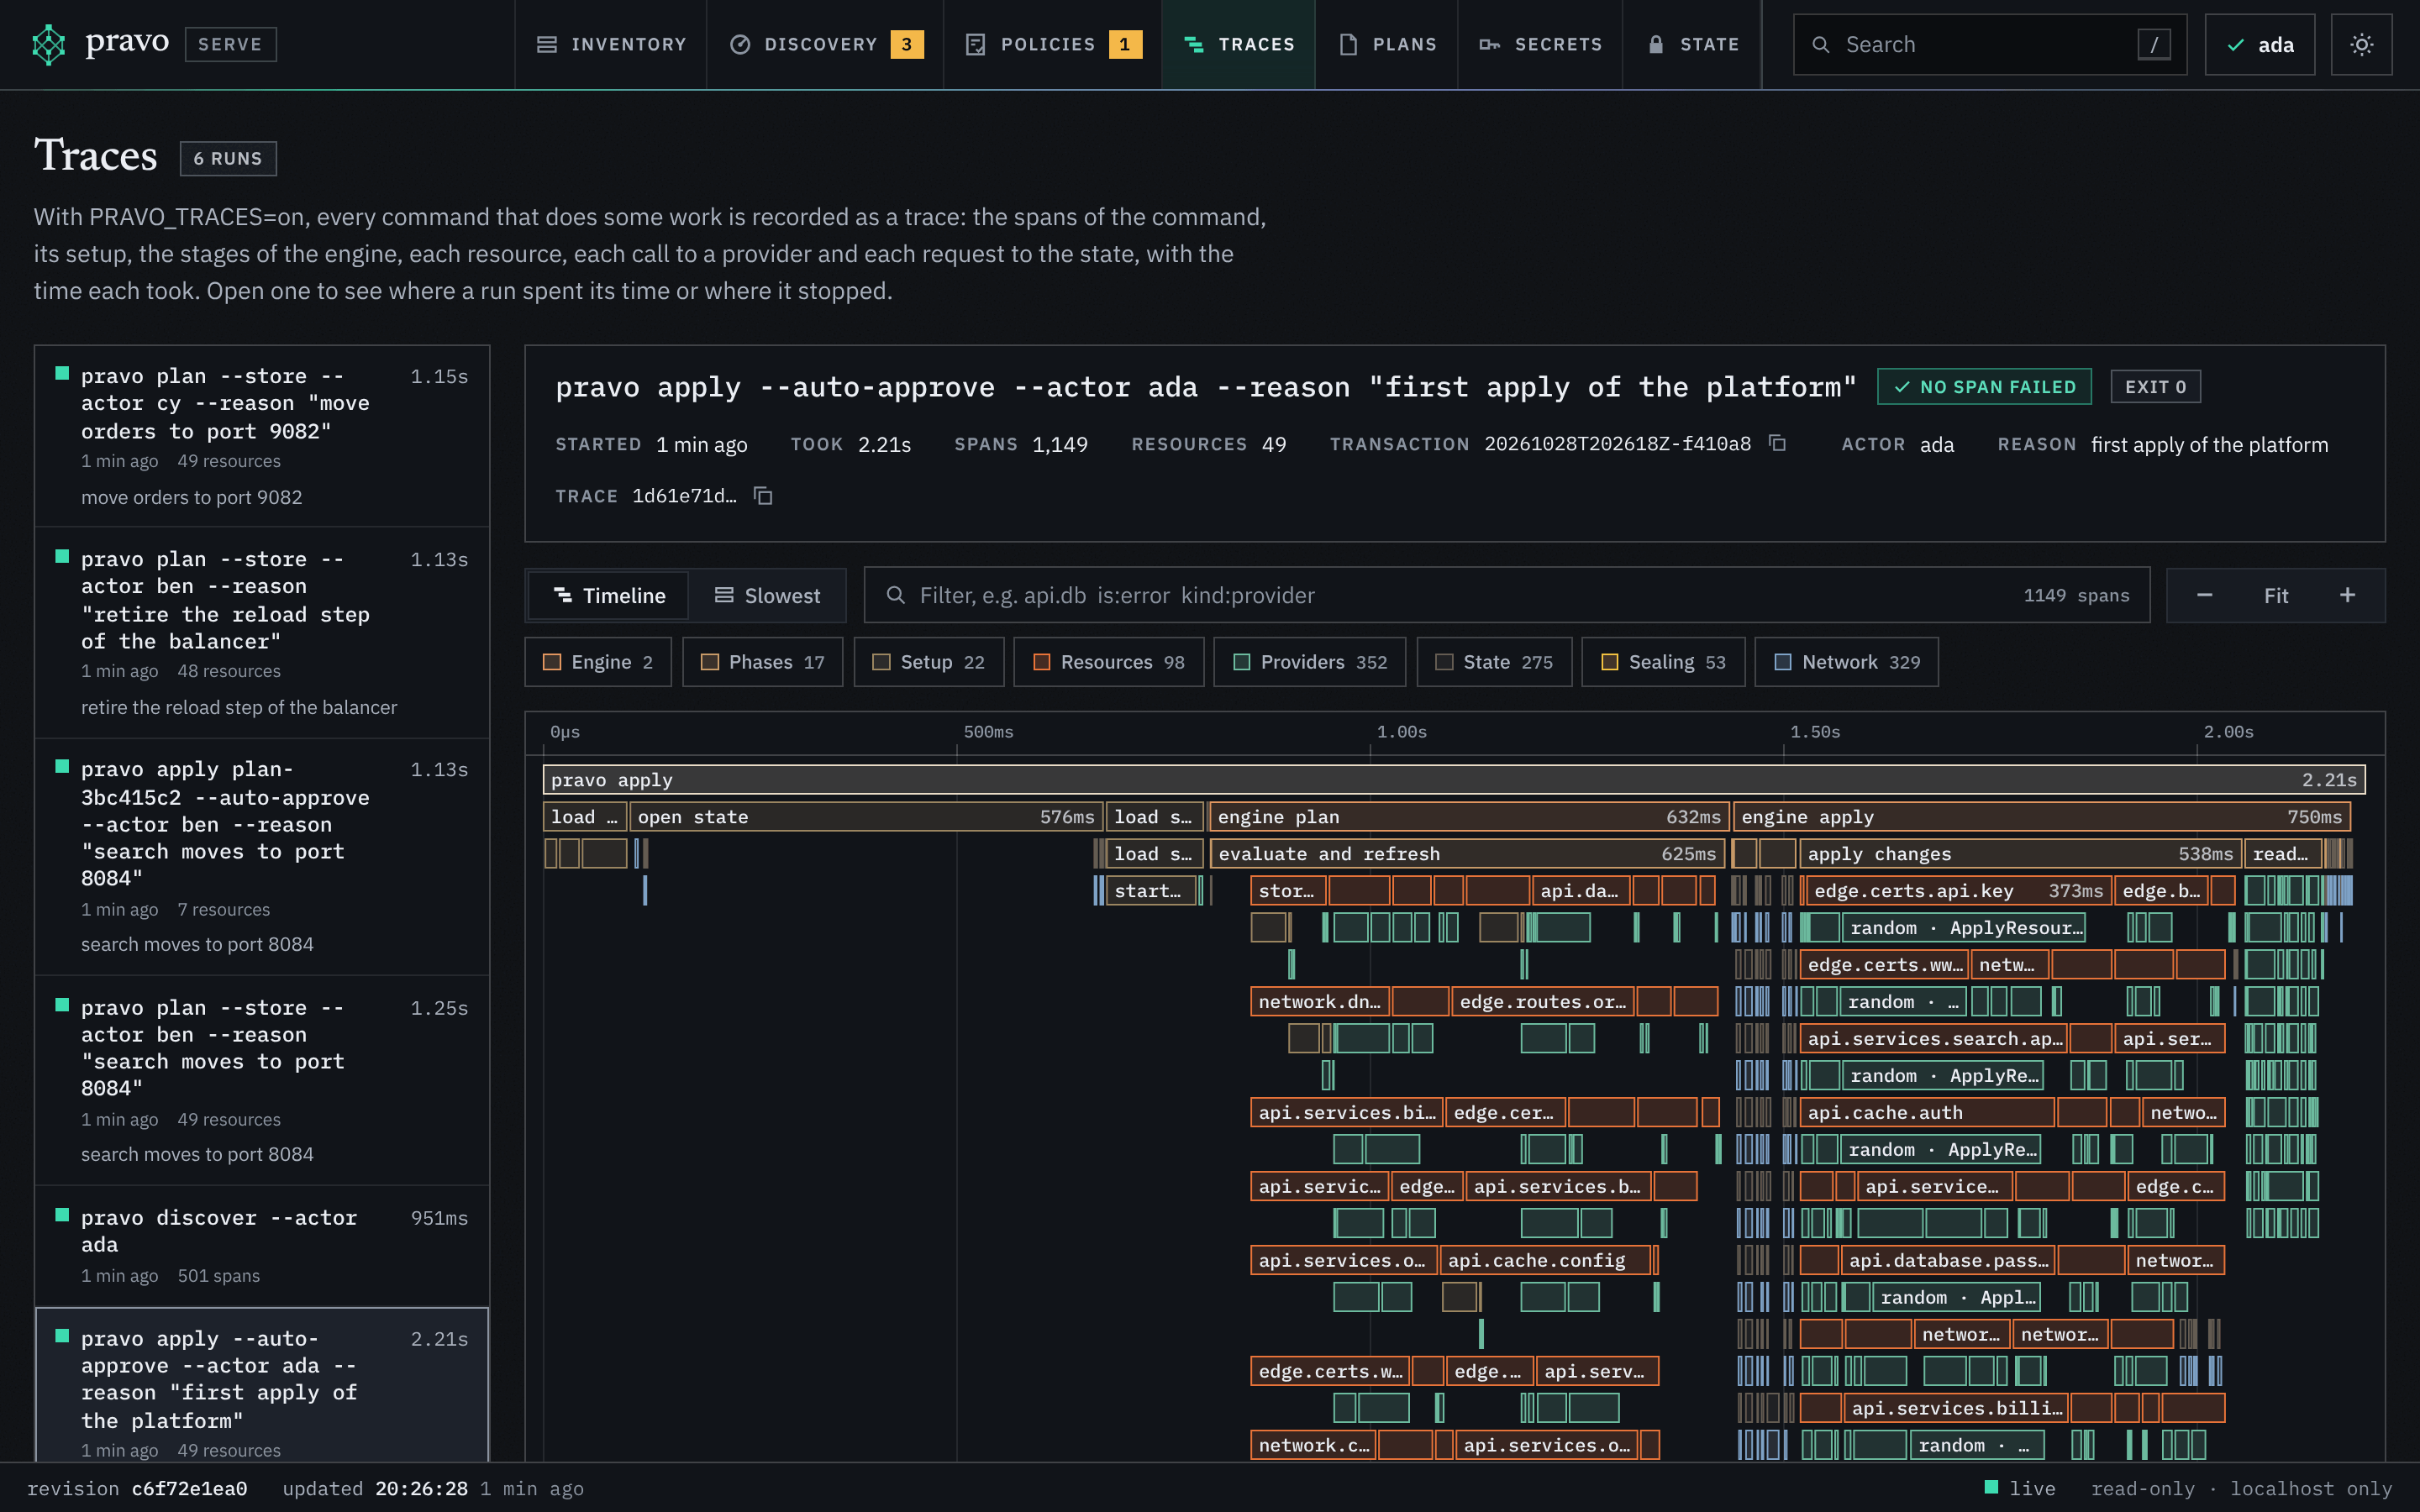
Task: Click the Policies document icon
Action: pos(976,44)
